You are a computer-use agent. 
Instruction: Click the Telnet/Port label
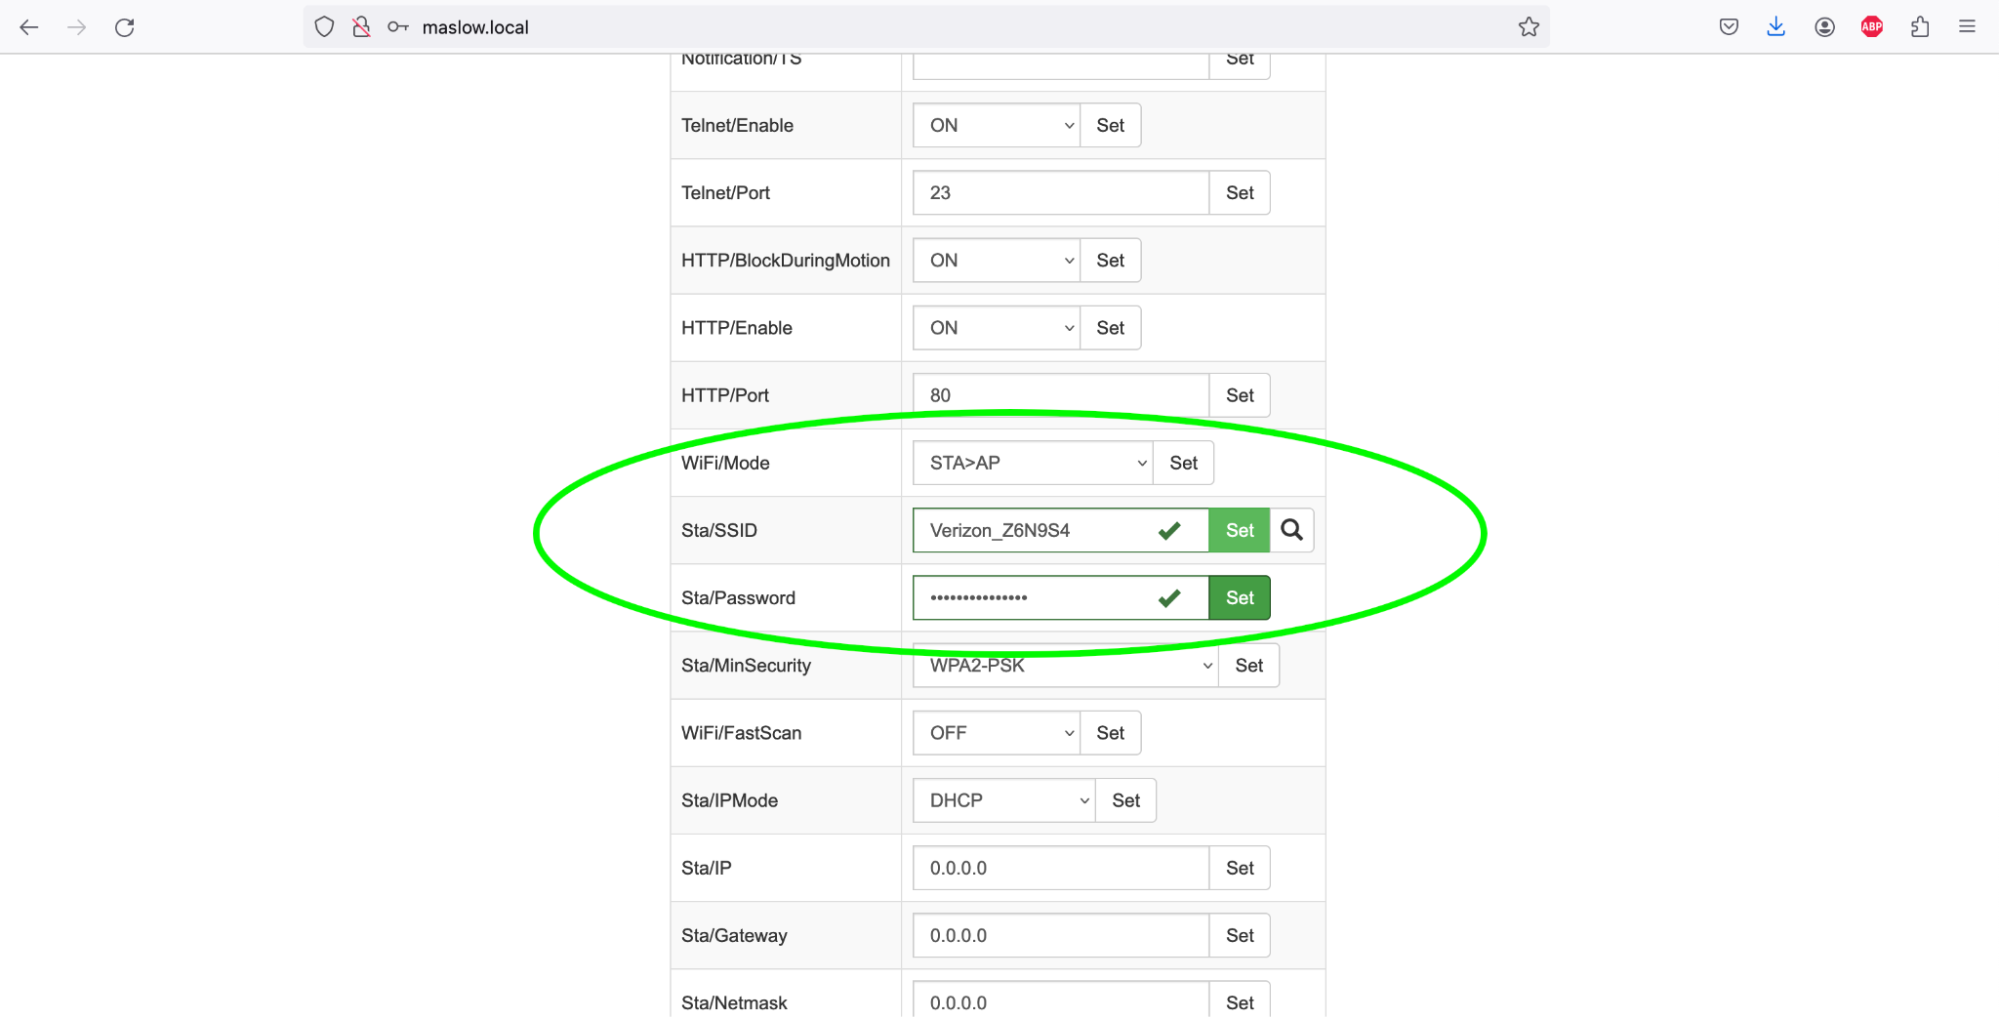point(725,193)
